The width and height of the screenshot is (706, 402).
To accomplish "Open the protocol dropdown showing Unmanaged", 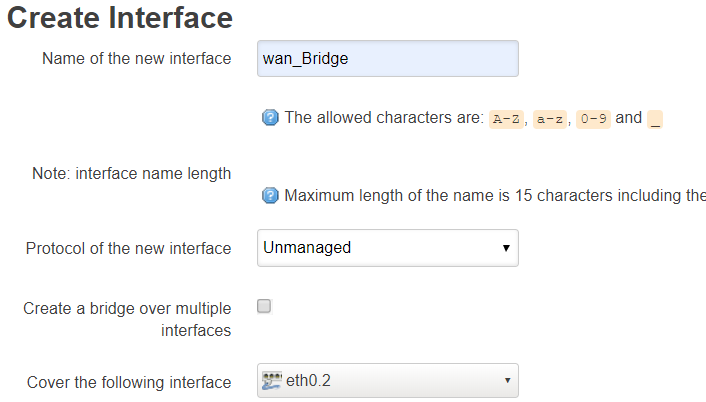I will tap(380, 247).
